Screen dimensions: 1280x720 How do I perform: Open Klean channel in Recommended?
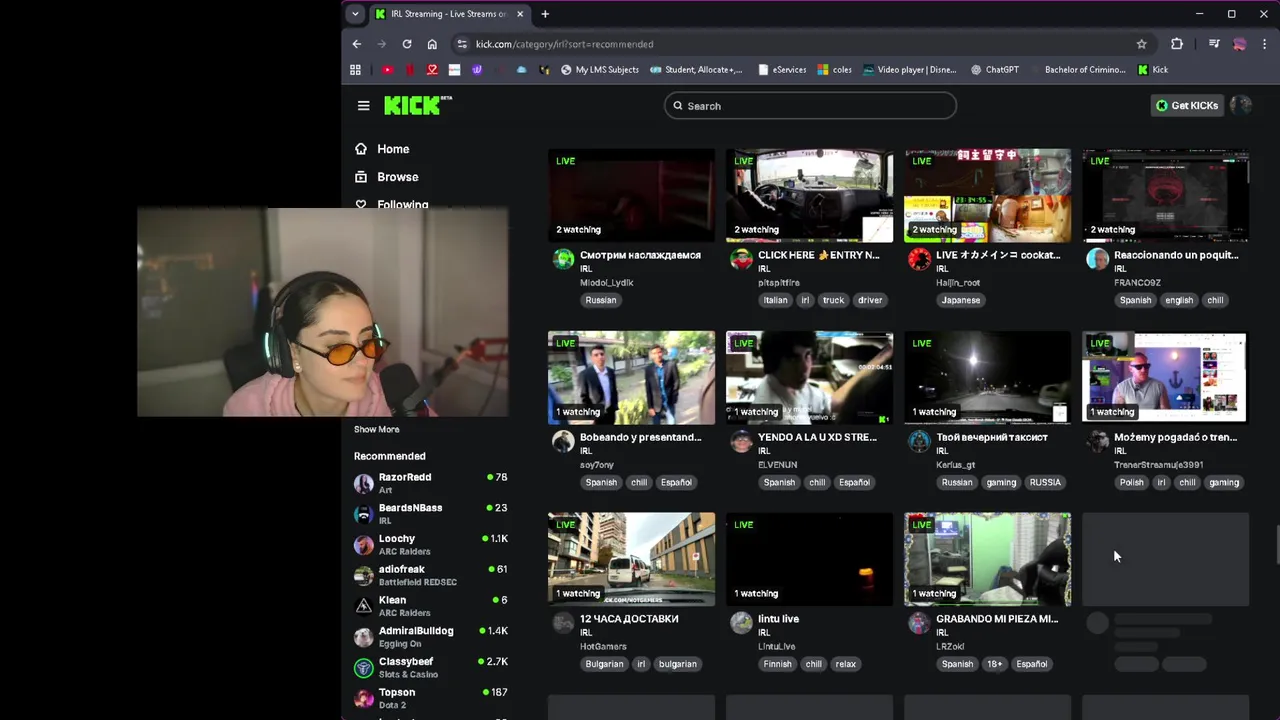pos(431,606)
